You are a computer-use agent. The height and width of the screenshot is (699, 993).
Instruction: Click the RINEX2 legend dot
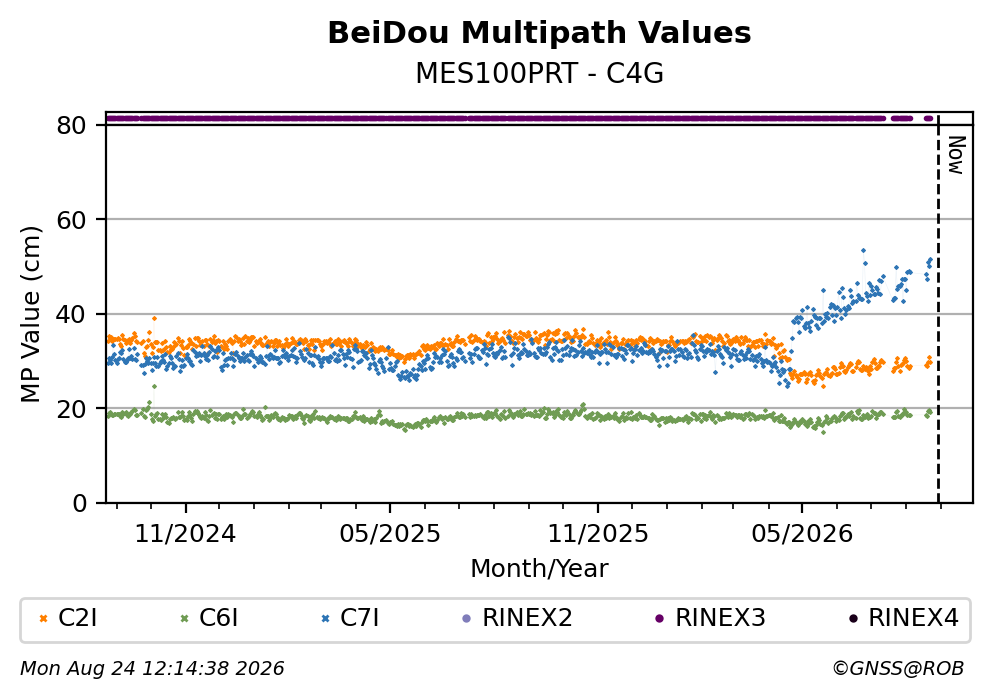coord(467,619)
